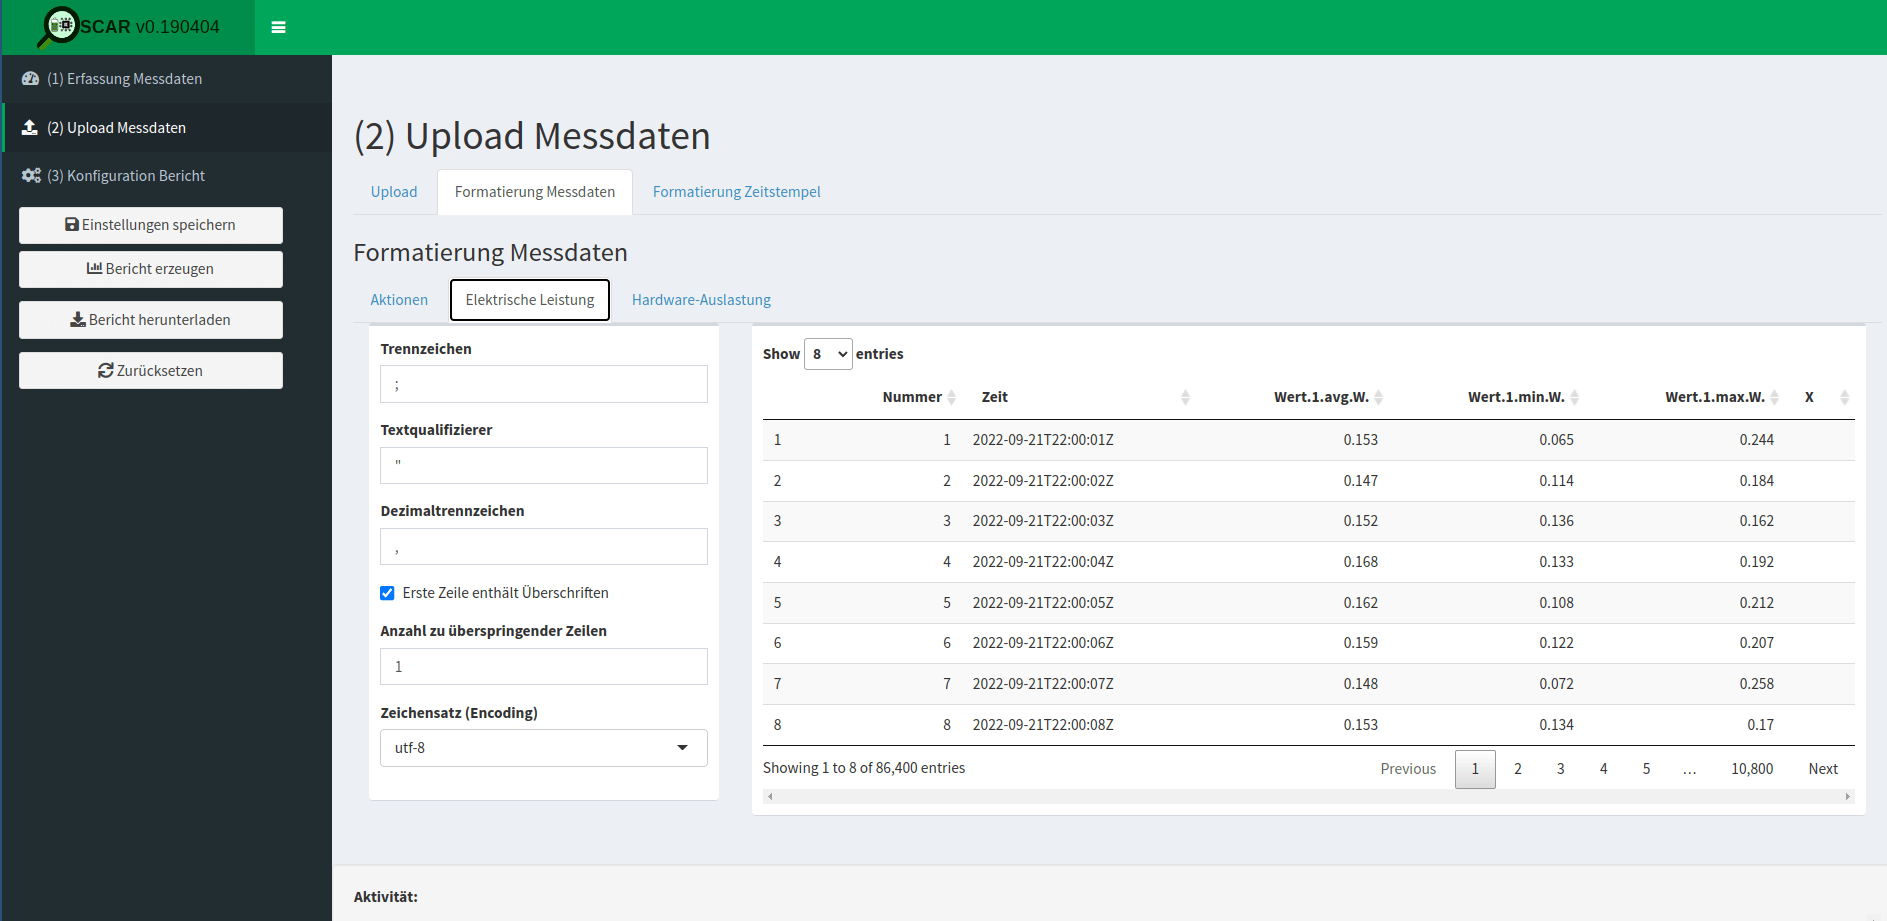Toggle sorting on the Zeit column
This screenshot has width=1887, height=921.
point(1186,396)
